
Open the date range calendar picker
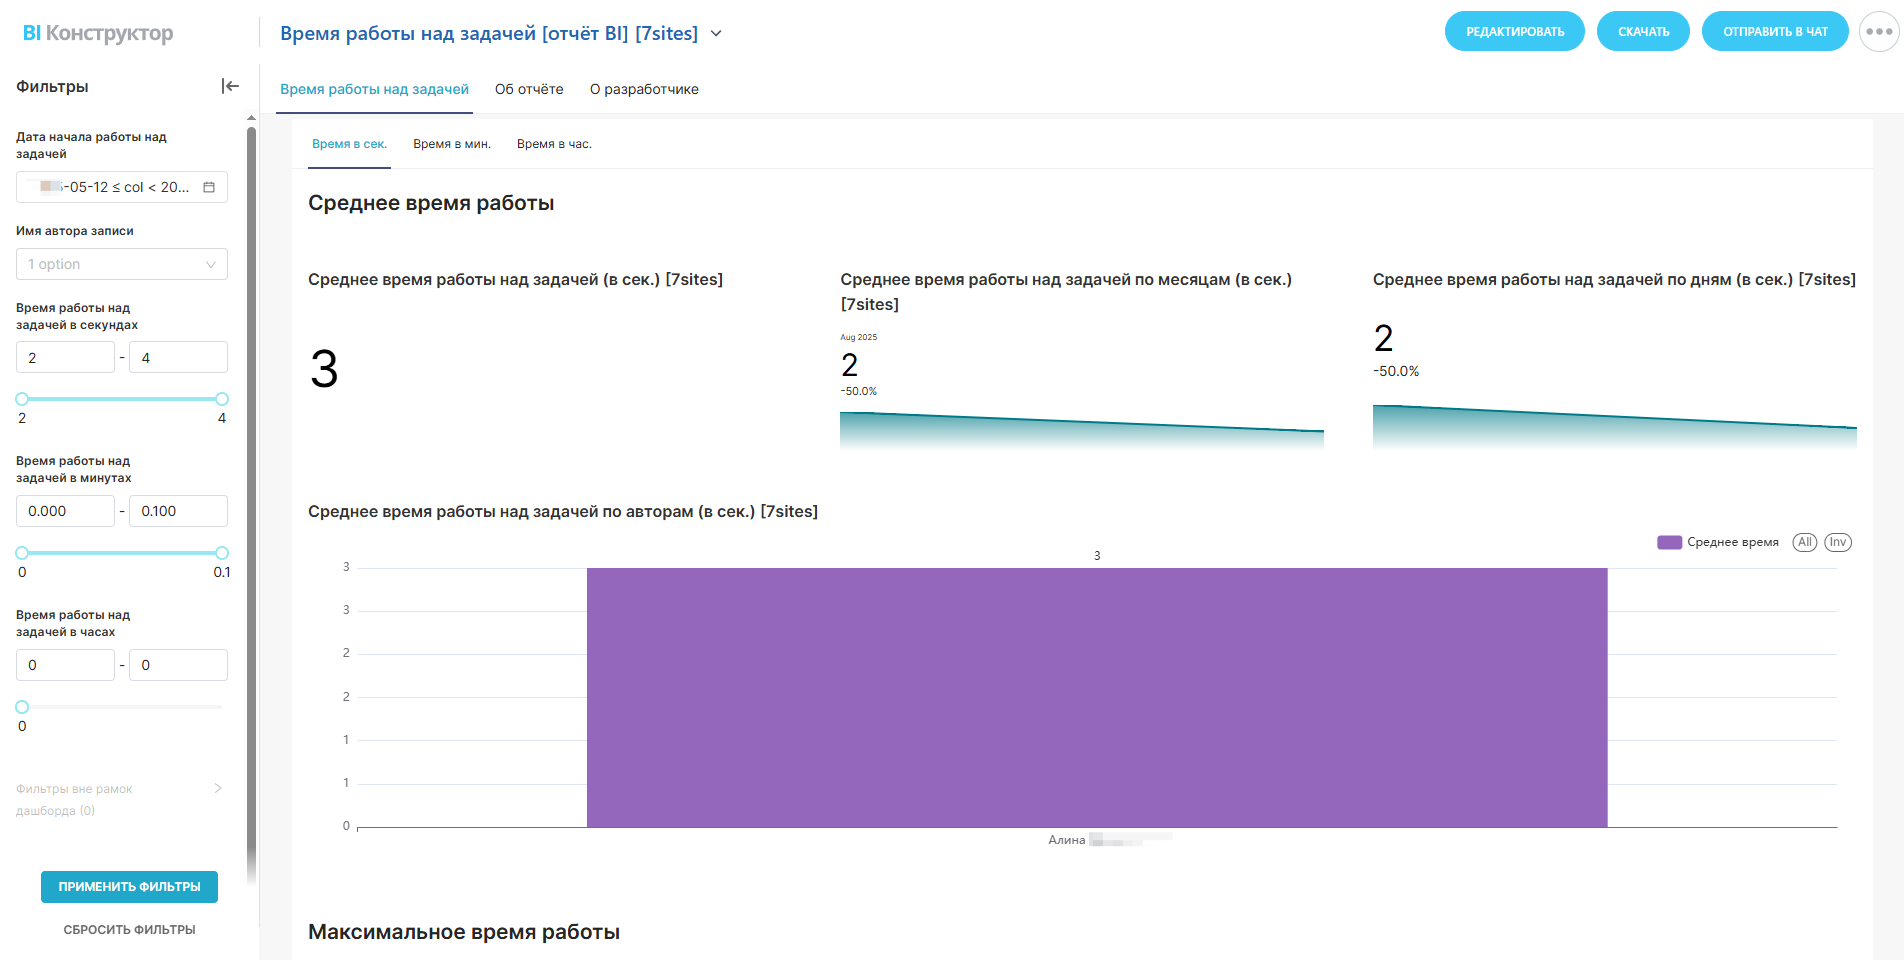tap(209, 187)
